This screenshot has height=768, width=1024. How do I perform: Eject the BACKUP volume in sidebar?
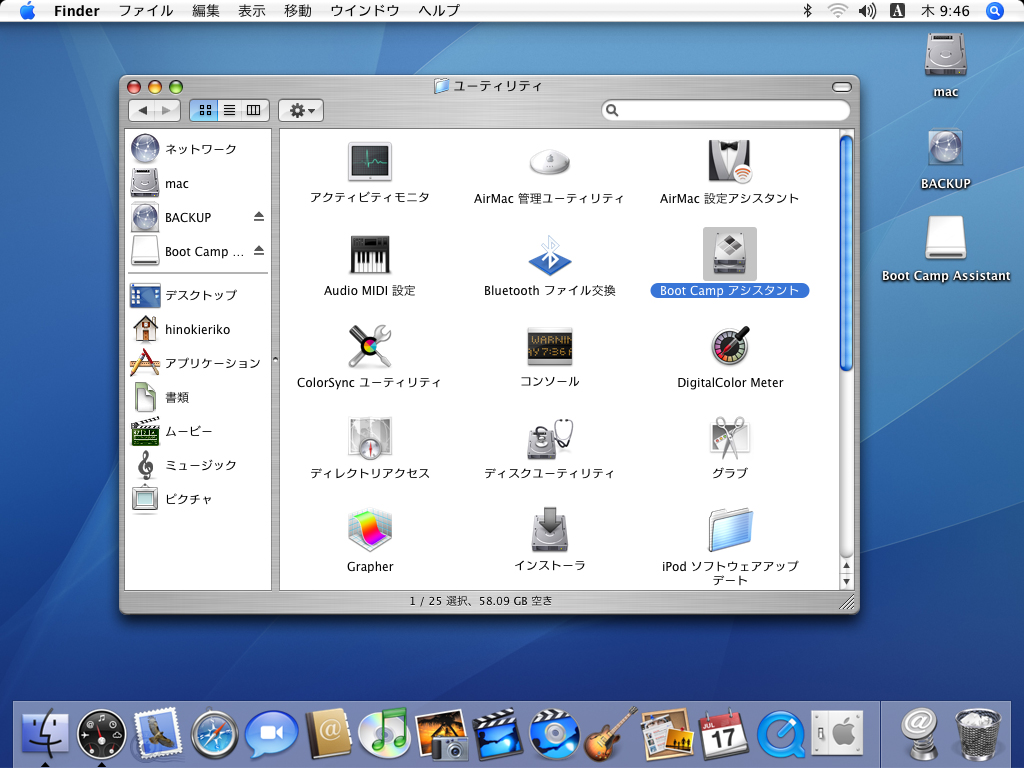pyautogui.click(x=258, y=217)
